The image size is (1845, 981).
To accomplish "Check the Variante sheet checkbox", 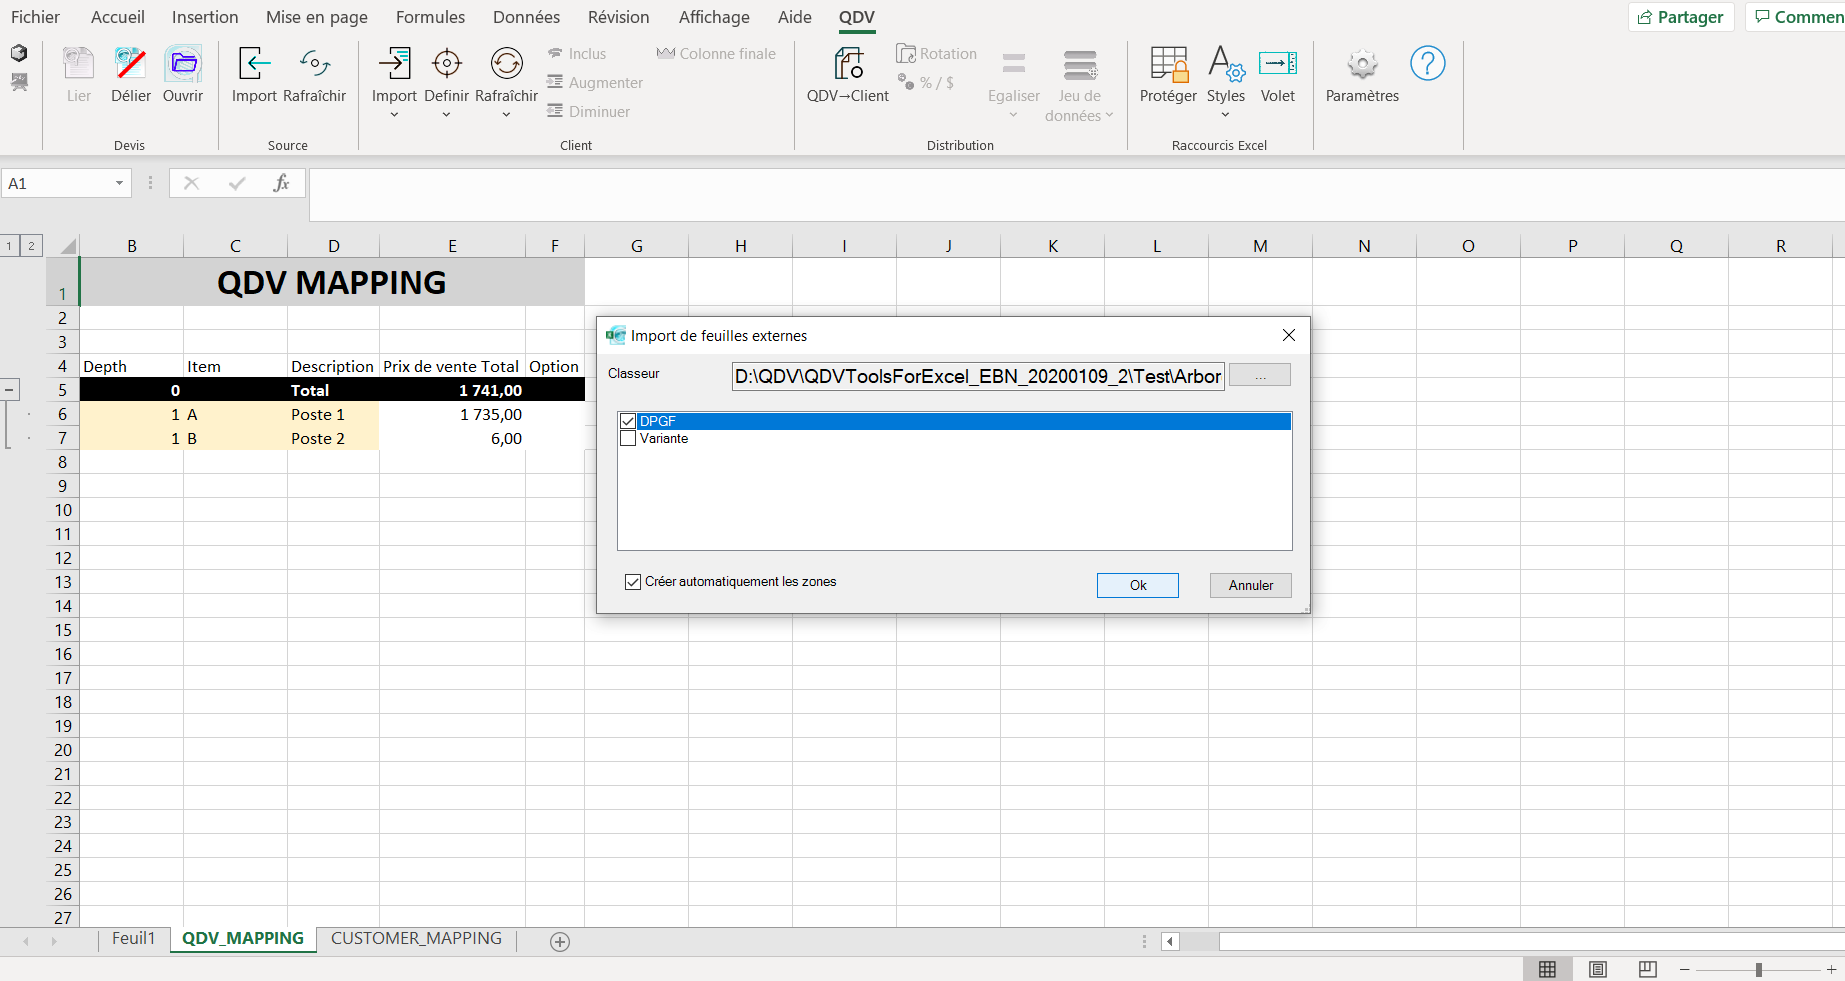I will click(628, 438).
